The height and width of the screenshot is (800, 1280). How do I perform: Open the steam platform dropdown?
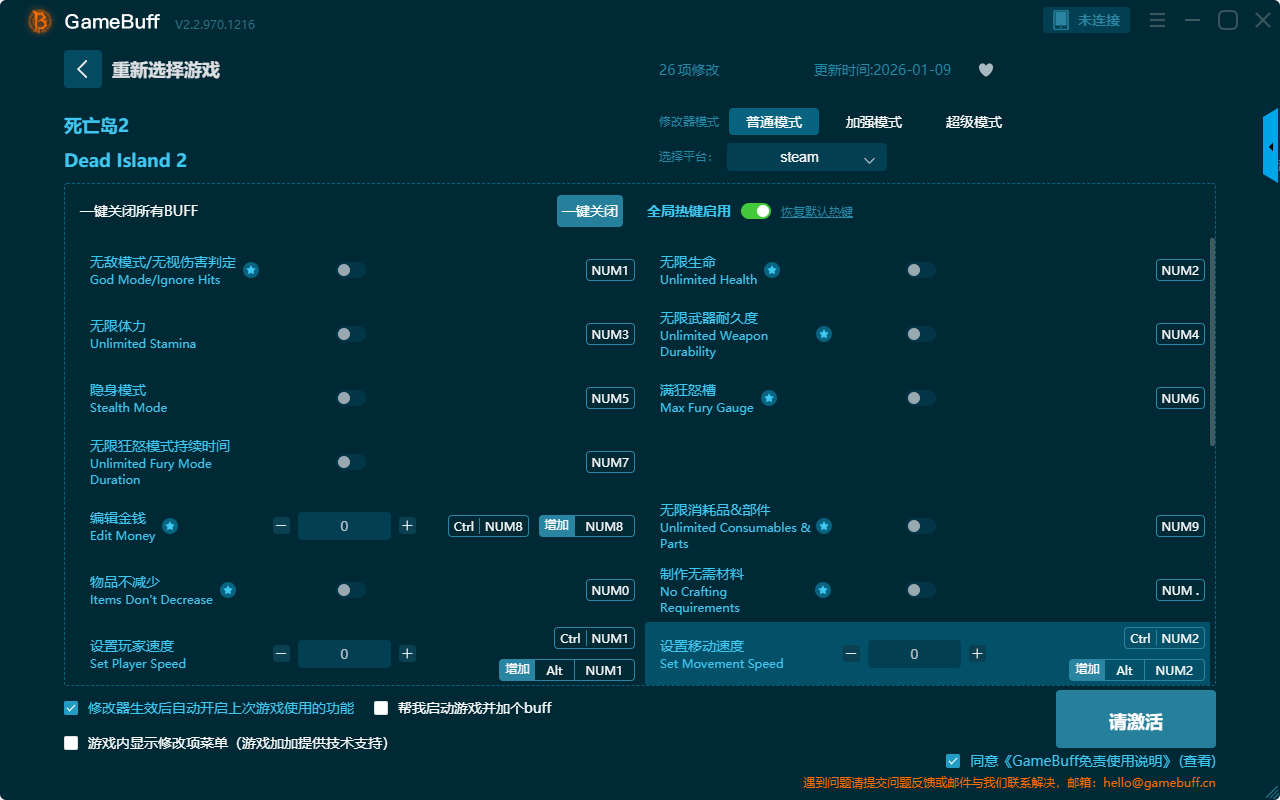point(806,157)
